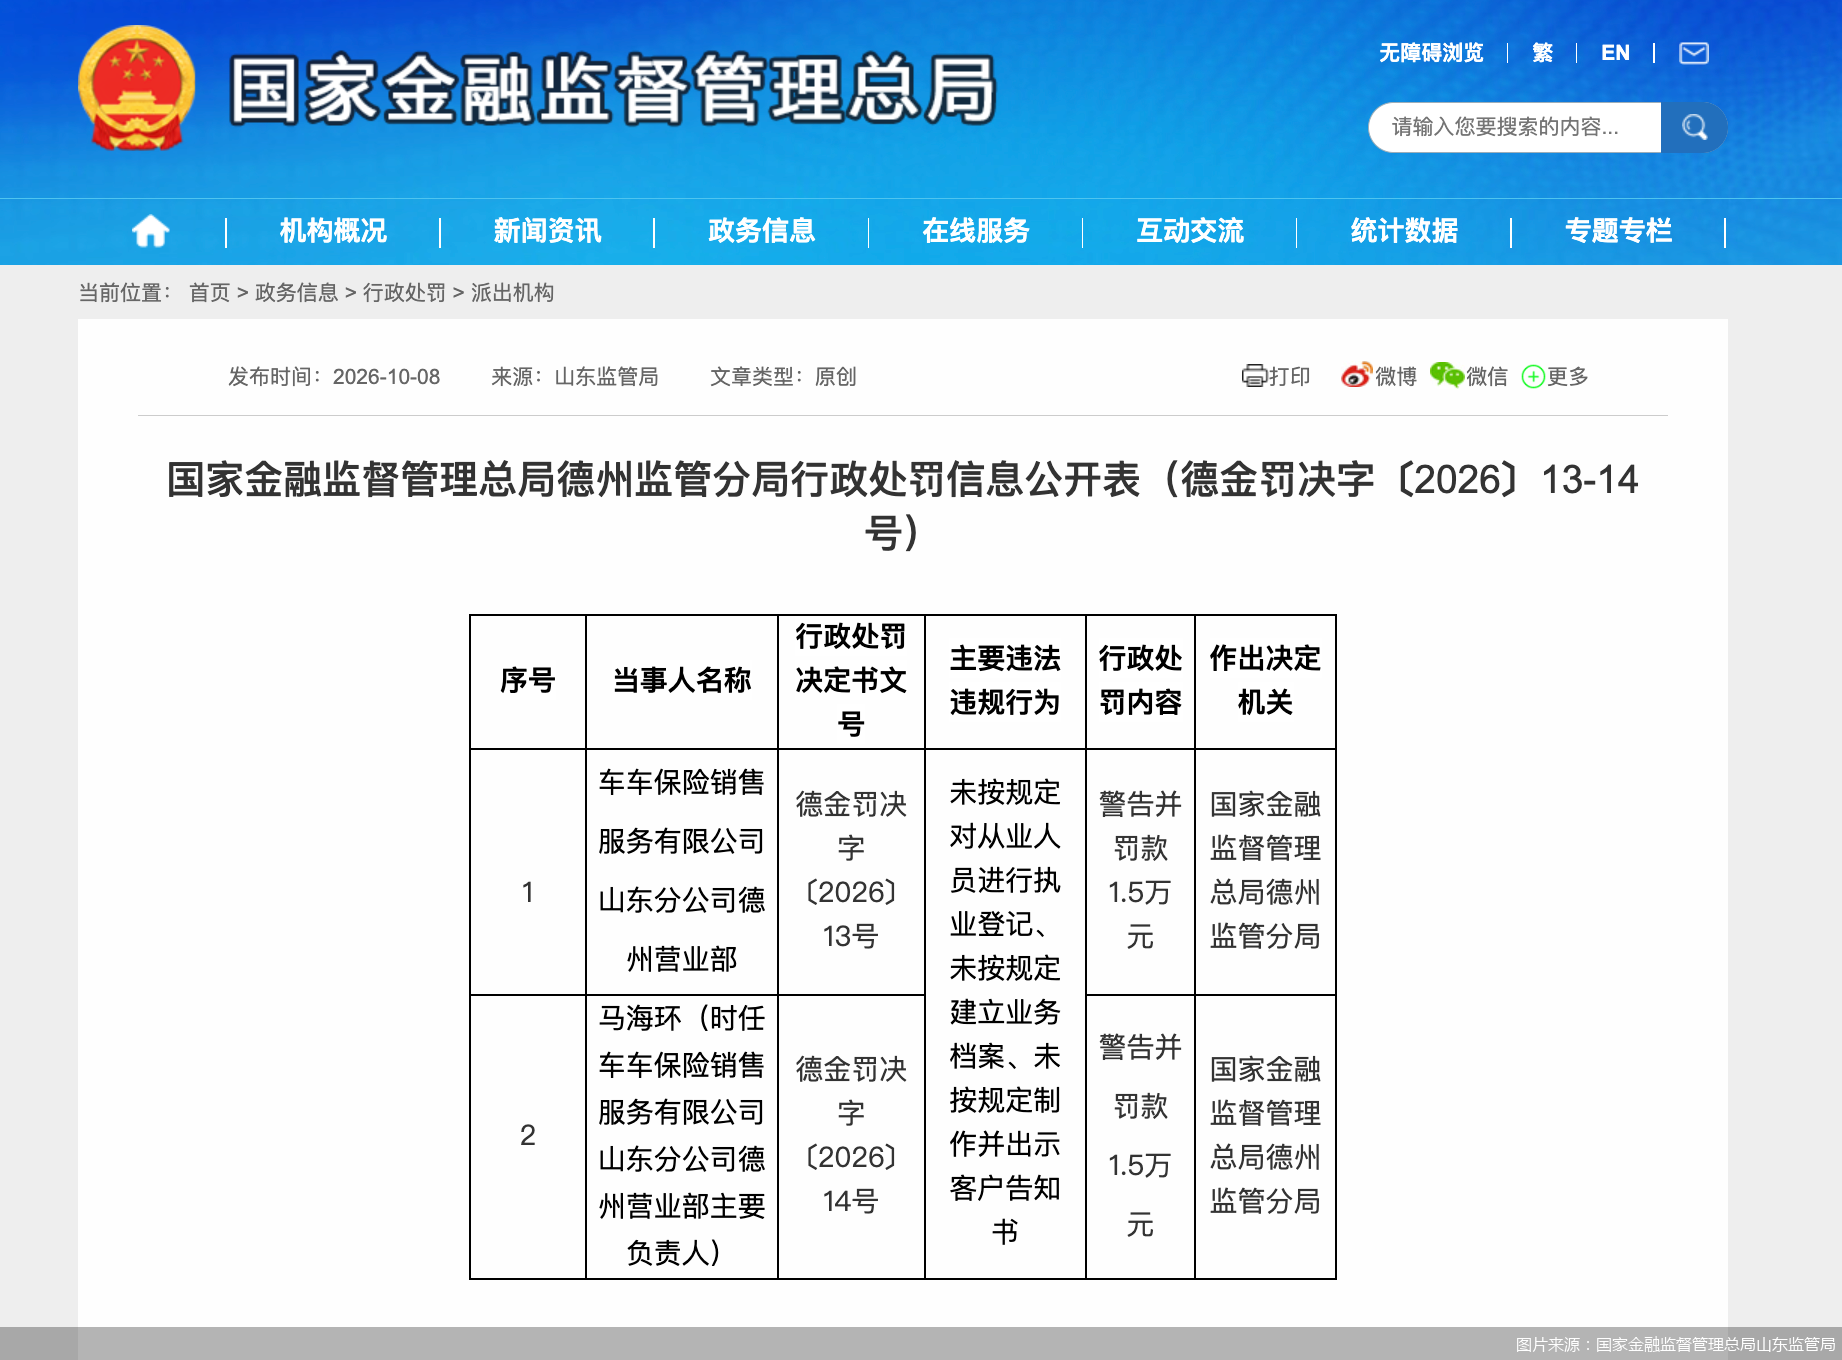Open the mail envelope icon
Image resolution: width=1842 pixels, height=1360 pixels.
point(1693,53)
